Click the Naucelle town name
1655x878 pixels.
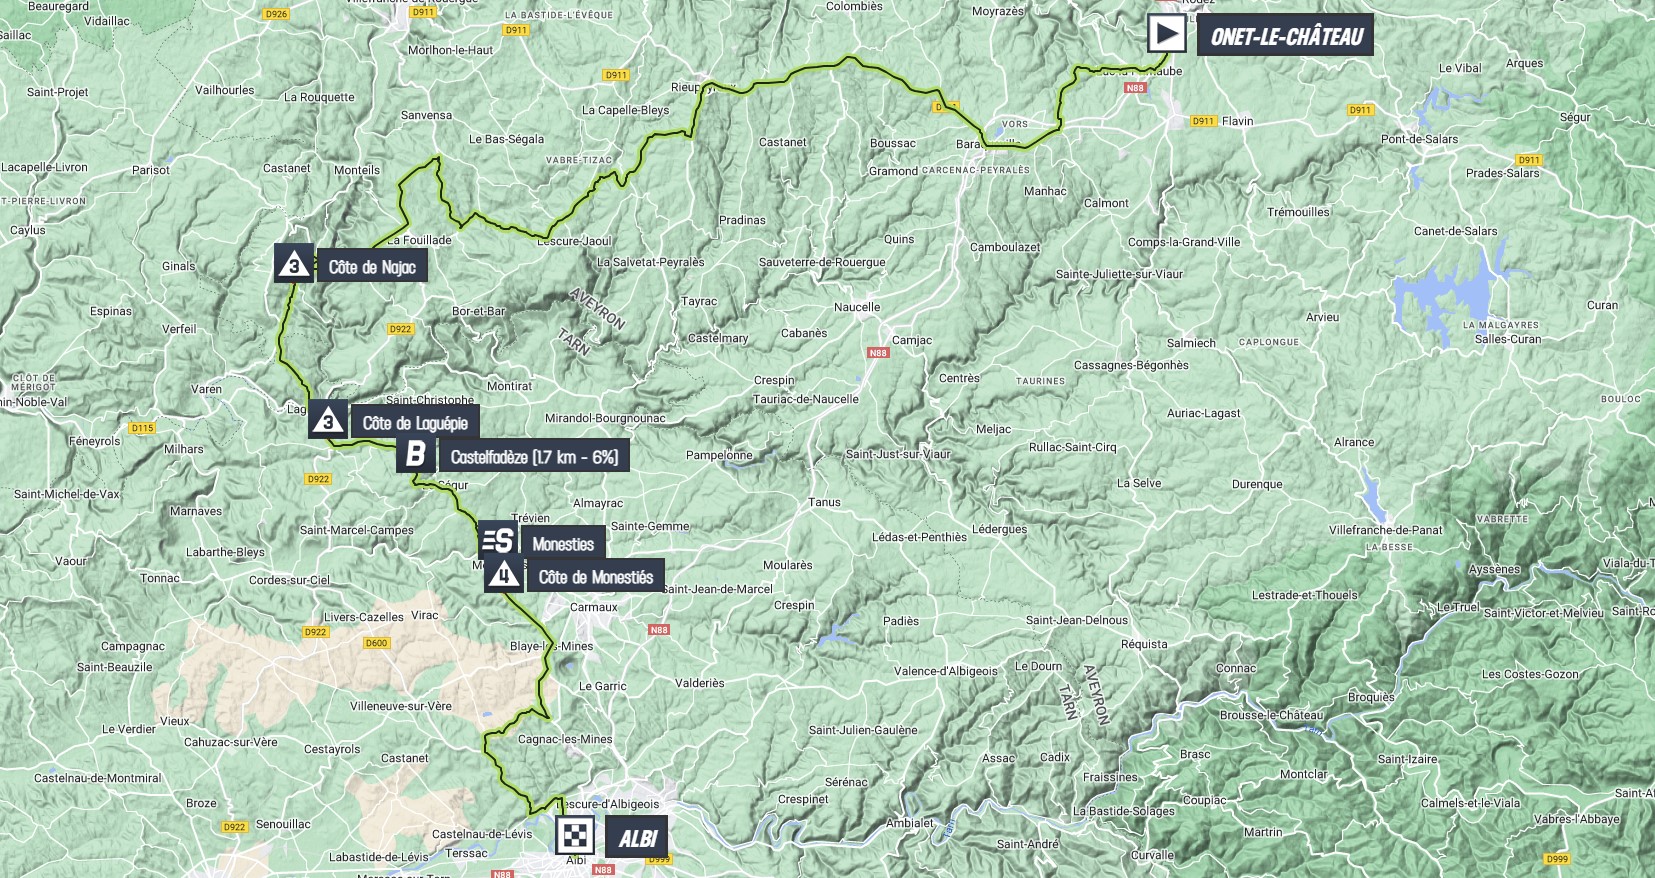click(x=857, y=307)
